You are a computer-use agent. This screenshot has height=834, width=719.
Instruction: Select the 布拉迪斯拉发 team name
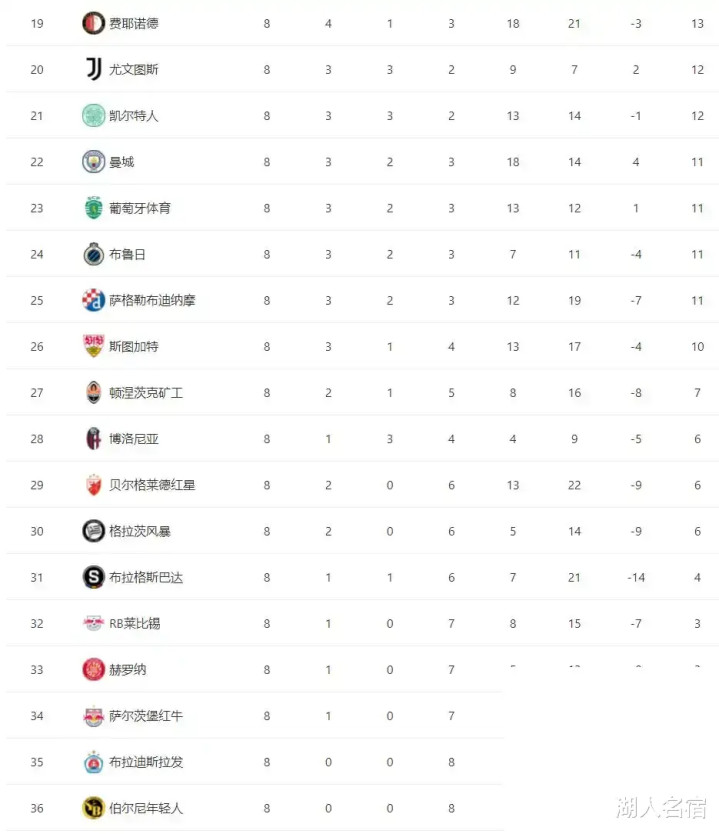click(146, 762)
